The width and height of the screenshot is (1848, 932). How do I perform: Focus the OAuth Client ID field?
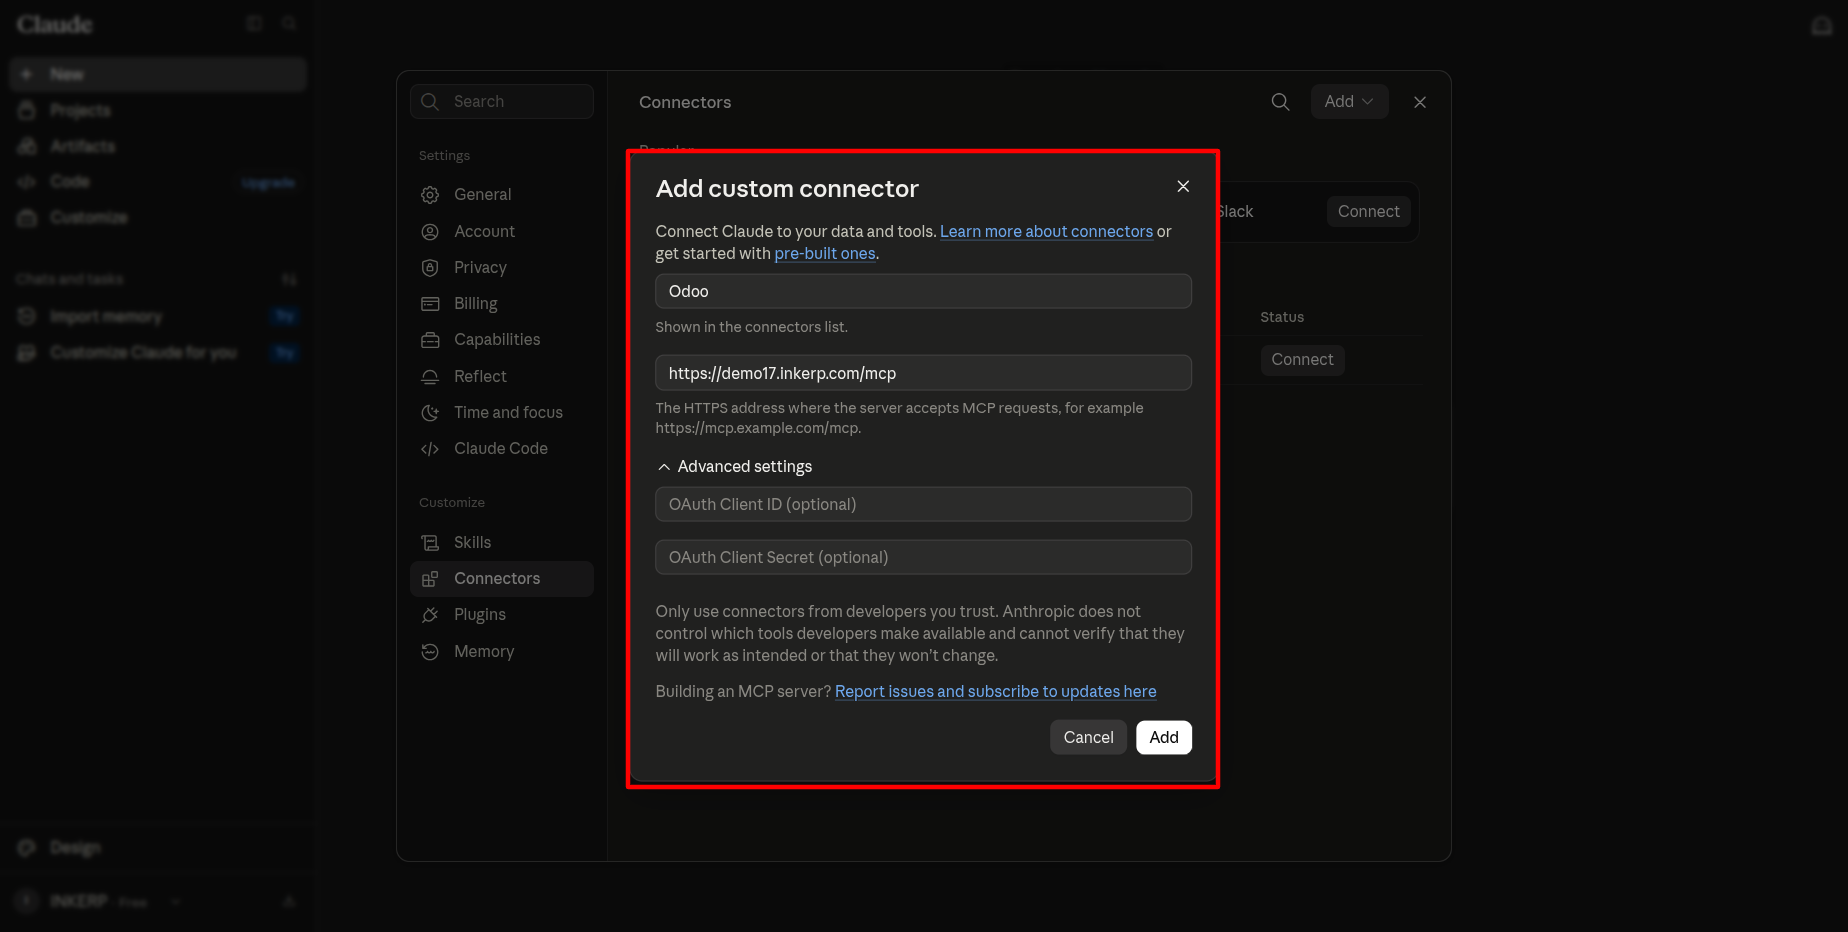click(923, 504)
